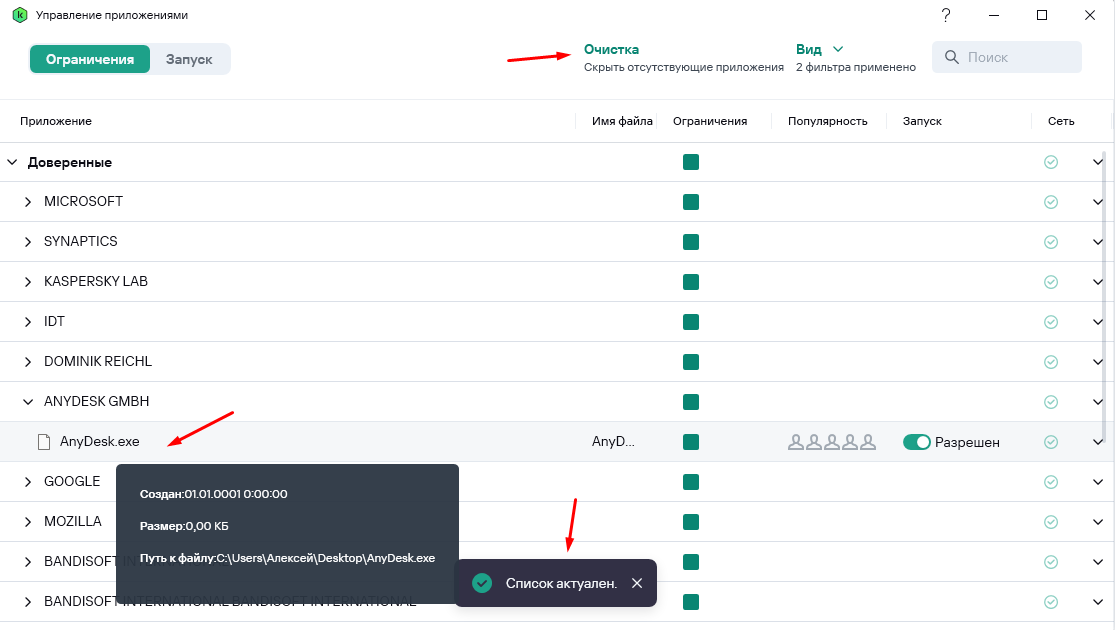This screenshot has height=630, width=1115.
Task: Click the restriction square for IDT
Action: coord(690,322)
